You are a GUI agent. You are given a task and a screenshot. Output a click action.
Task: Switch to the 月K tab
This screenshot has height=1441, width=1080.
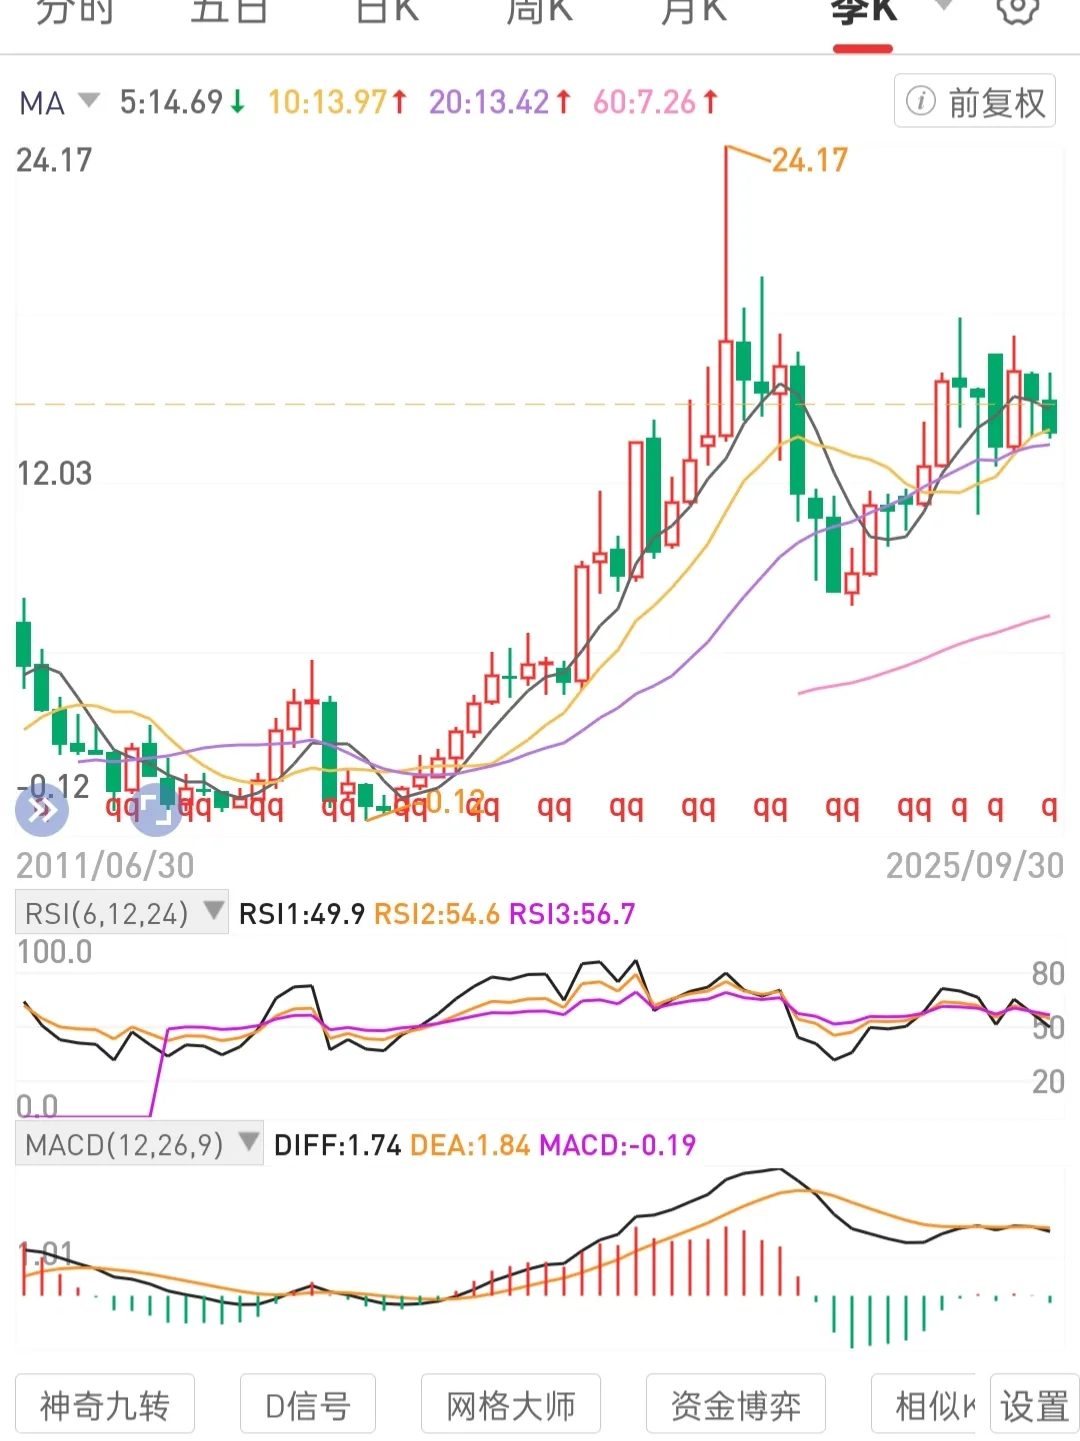pyautogui.click(x=694, y=12)
